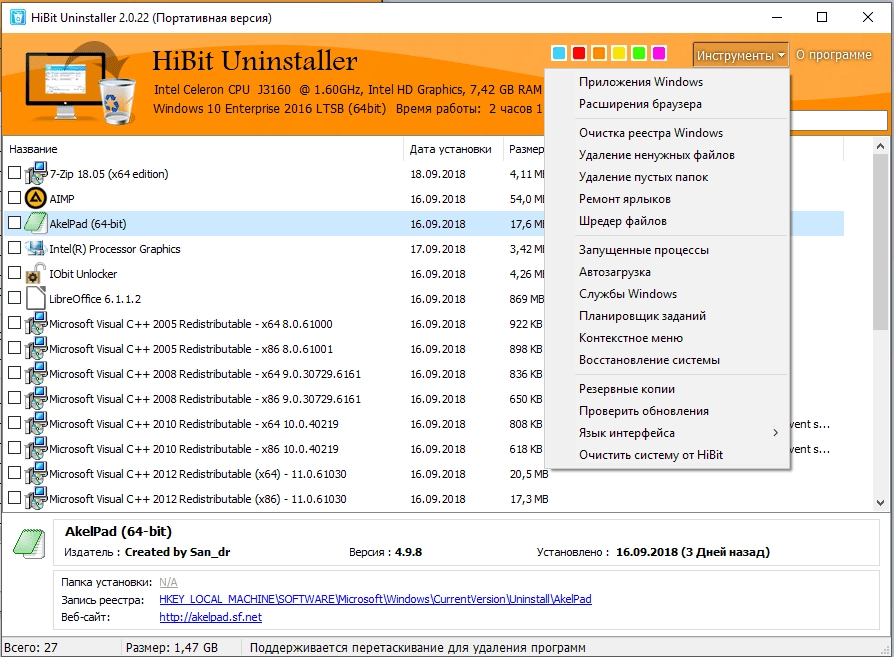
Task: Click the list scrollbar down arrow
Action: coord(880,502)
